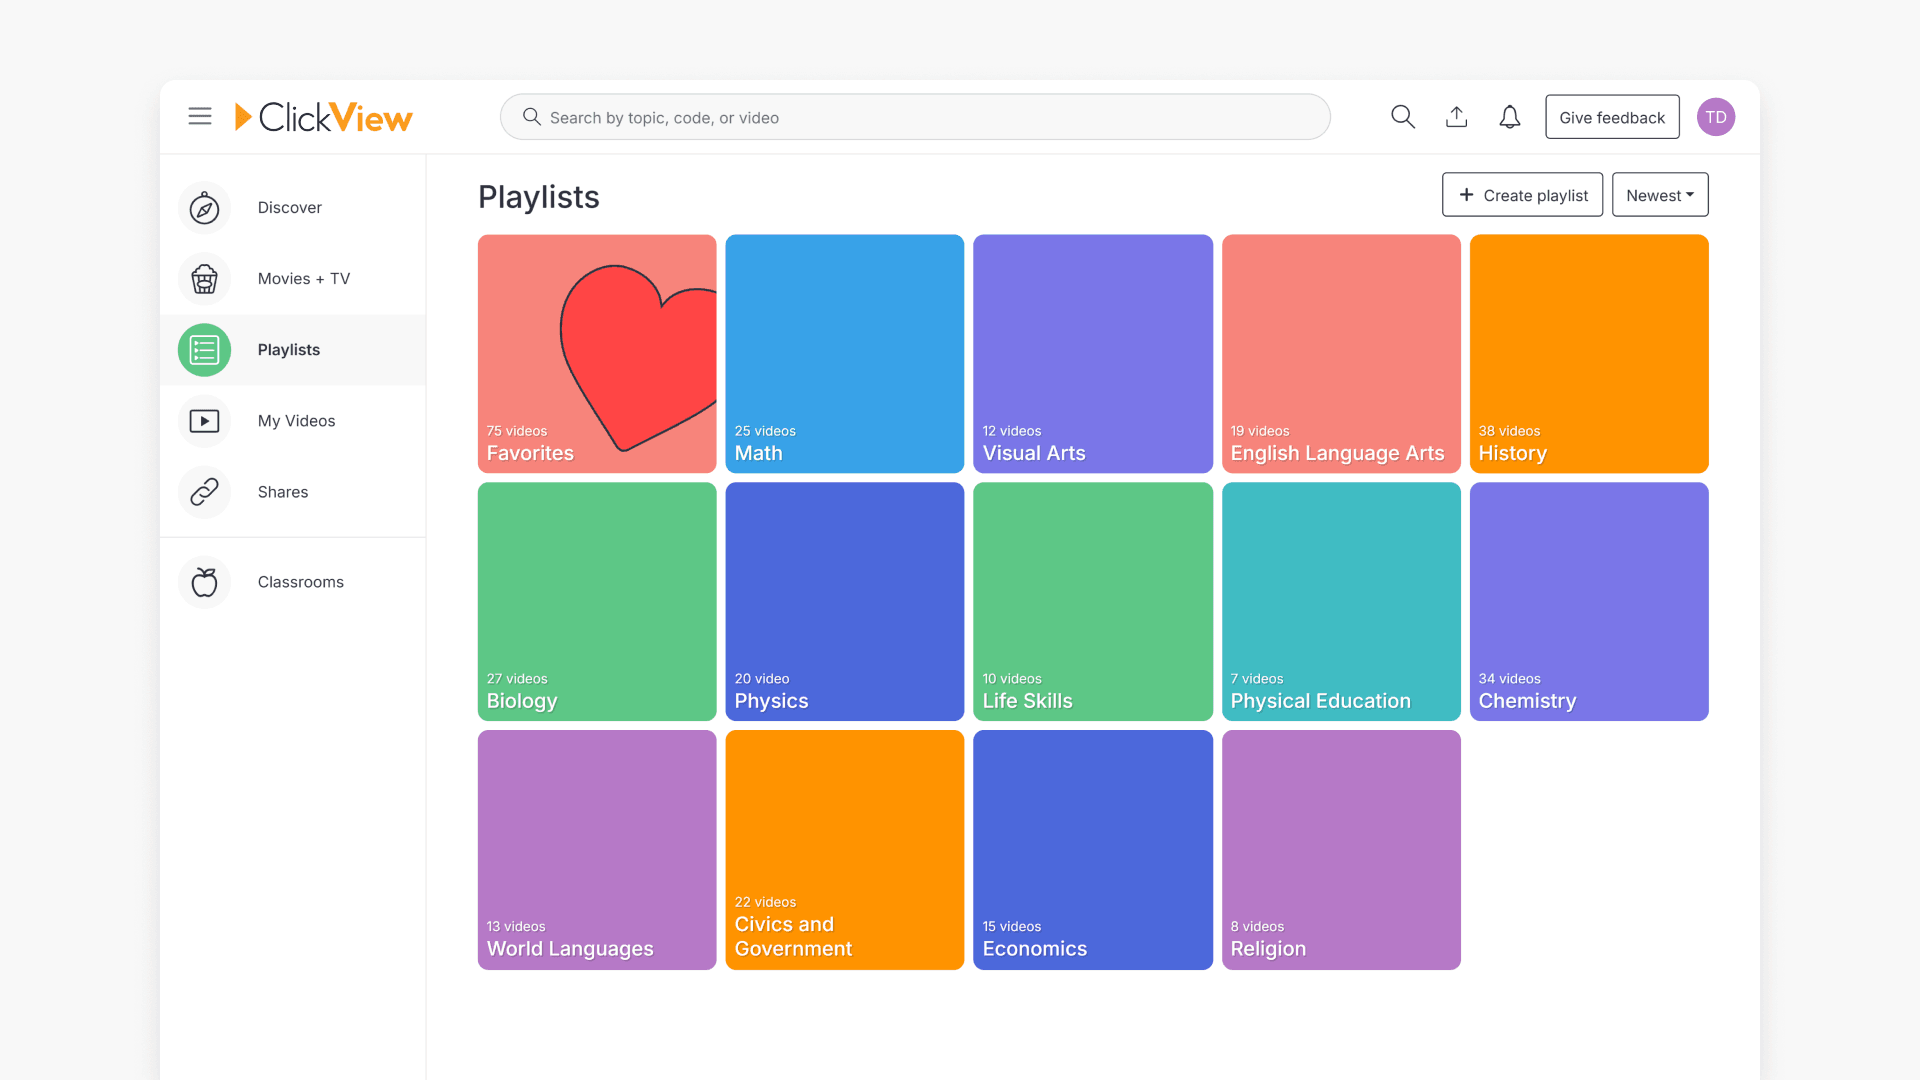This screenshot has height=1080, width=1920.
Task: Open the TD profile avatar menu
Action: (1715, 116)
